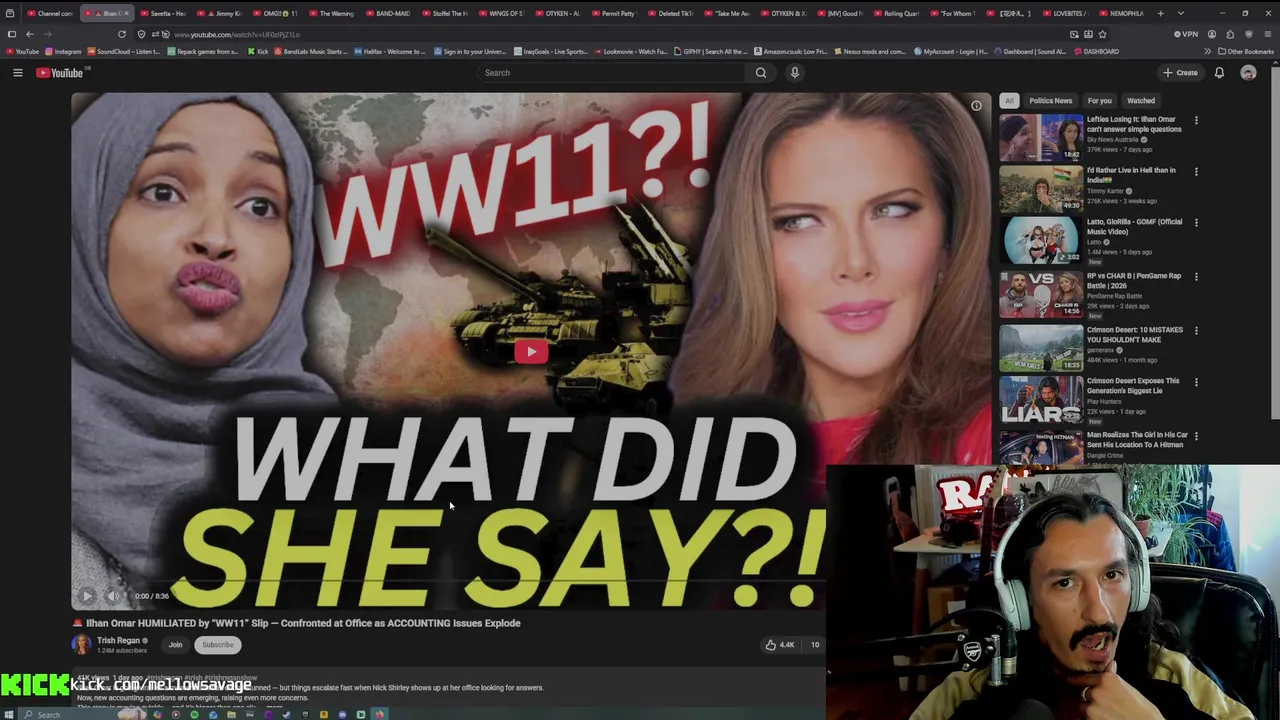Select the All filter chip
This screenshot has width=1280, height=720.
[1009, 100]
